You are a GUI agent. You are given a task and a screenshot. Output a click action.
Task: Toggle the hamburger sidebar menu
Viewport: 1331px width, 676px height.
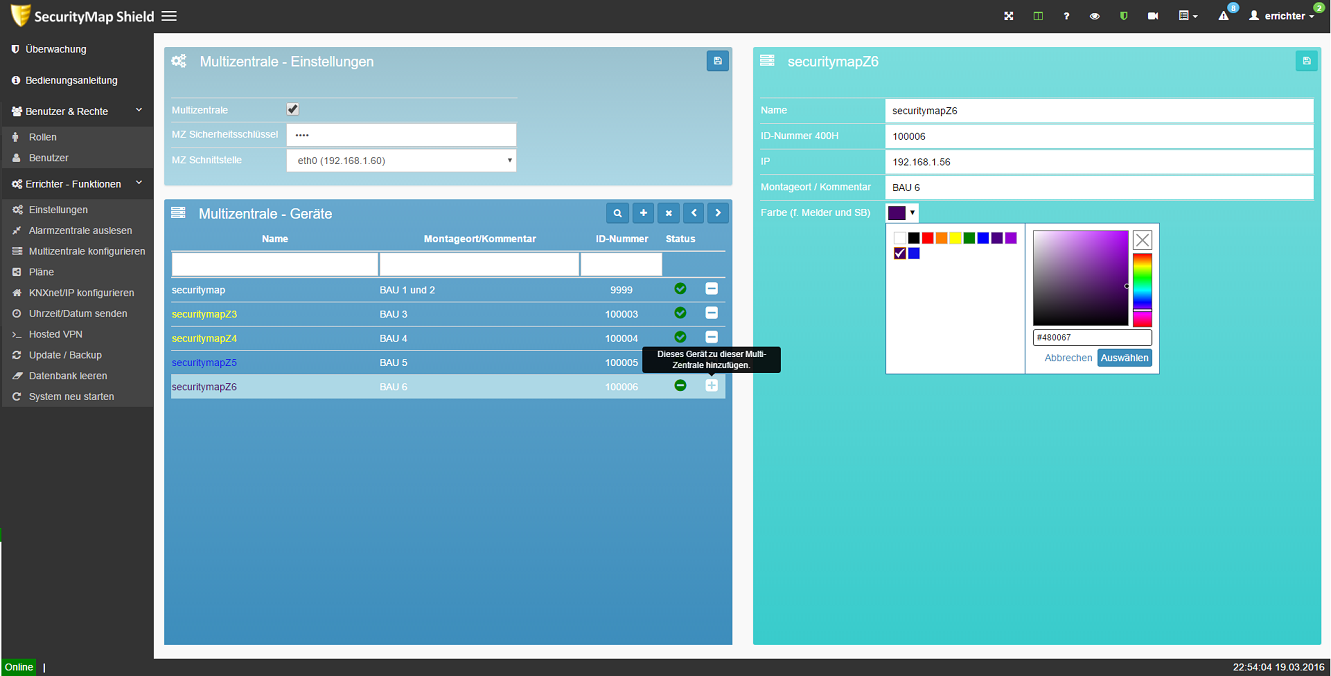[169, 16]
